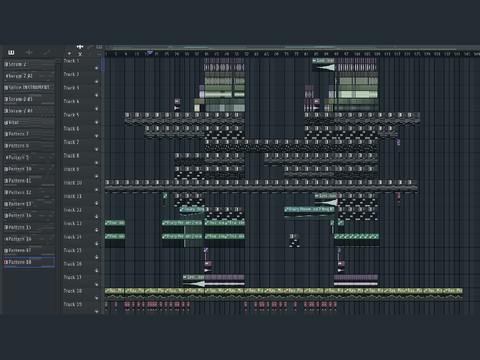This screenshot has height=360, width=480.
Task: Click the Track 4 header name
Action: pyautogui.click(x=72, y=101)
